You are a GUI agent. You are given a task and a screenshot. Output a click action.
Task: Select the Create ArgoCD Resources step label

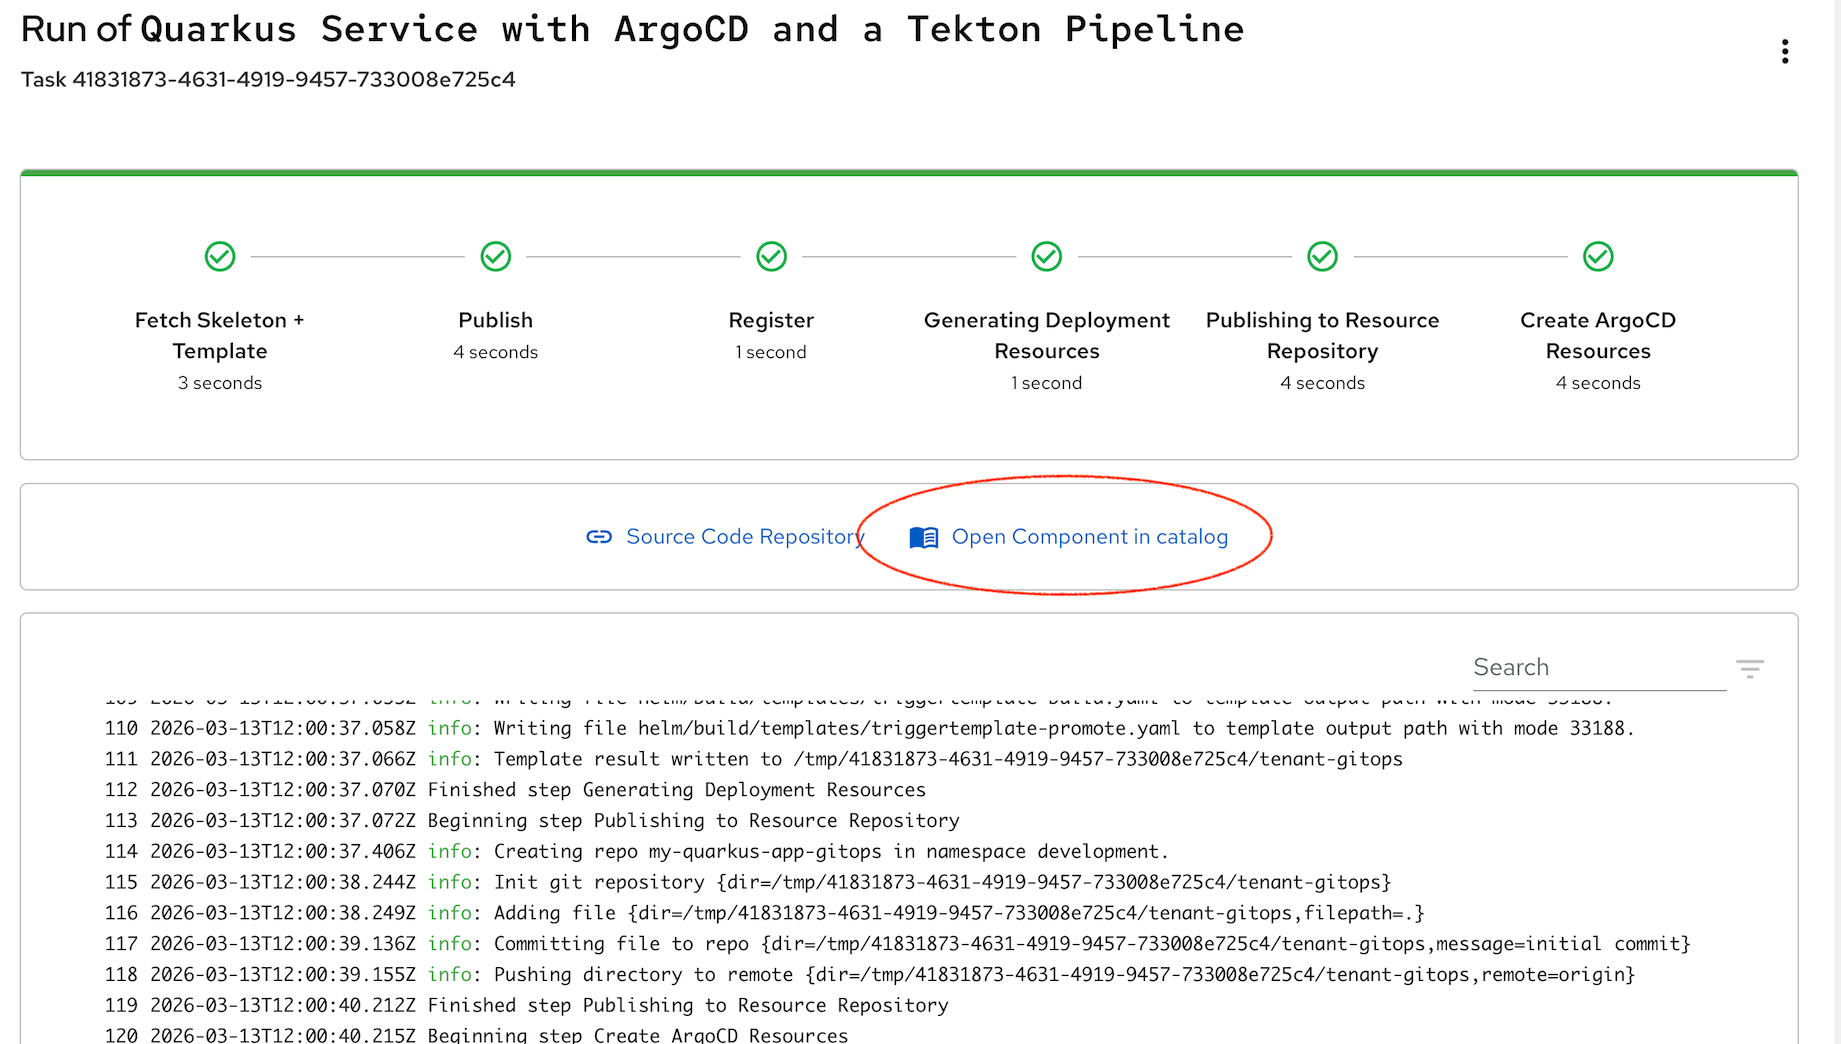[x=1598, y=335]
